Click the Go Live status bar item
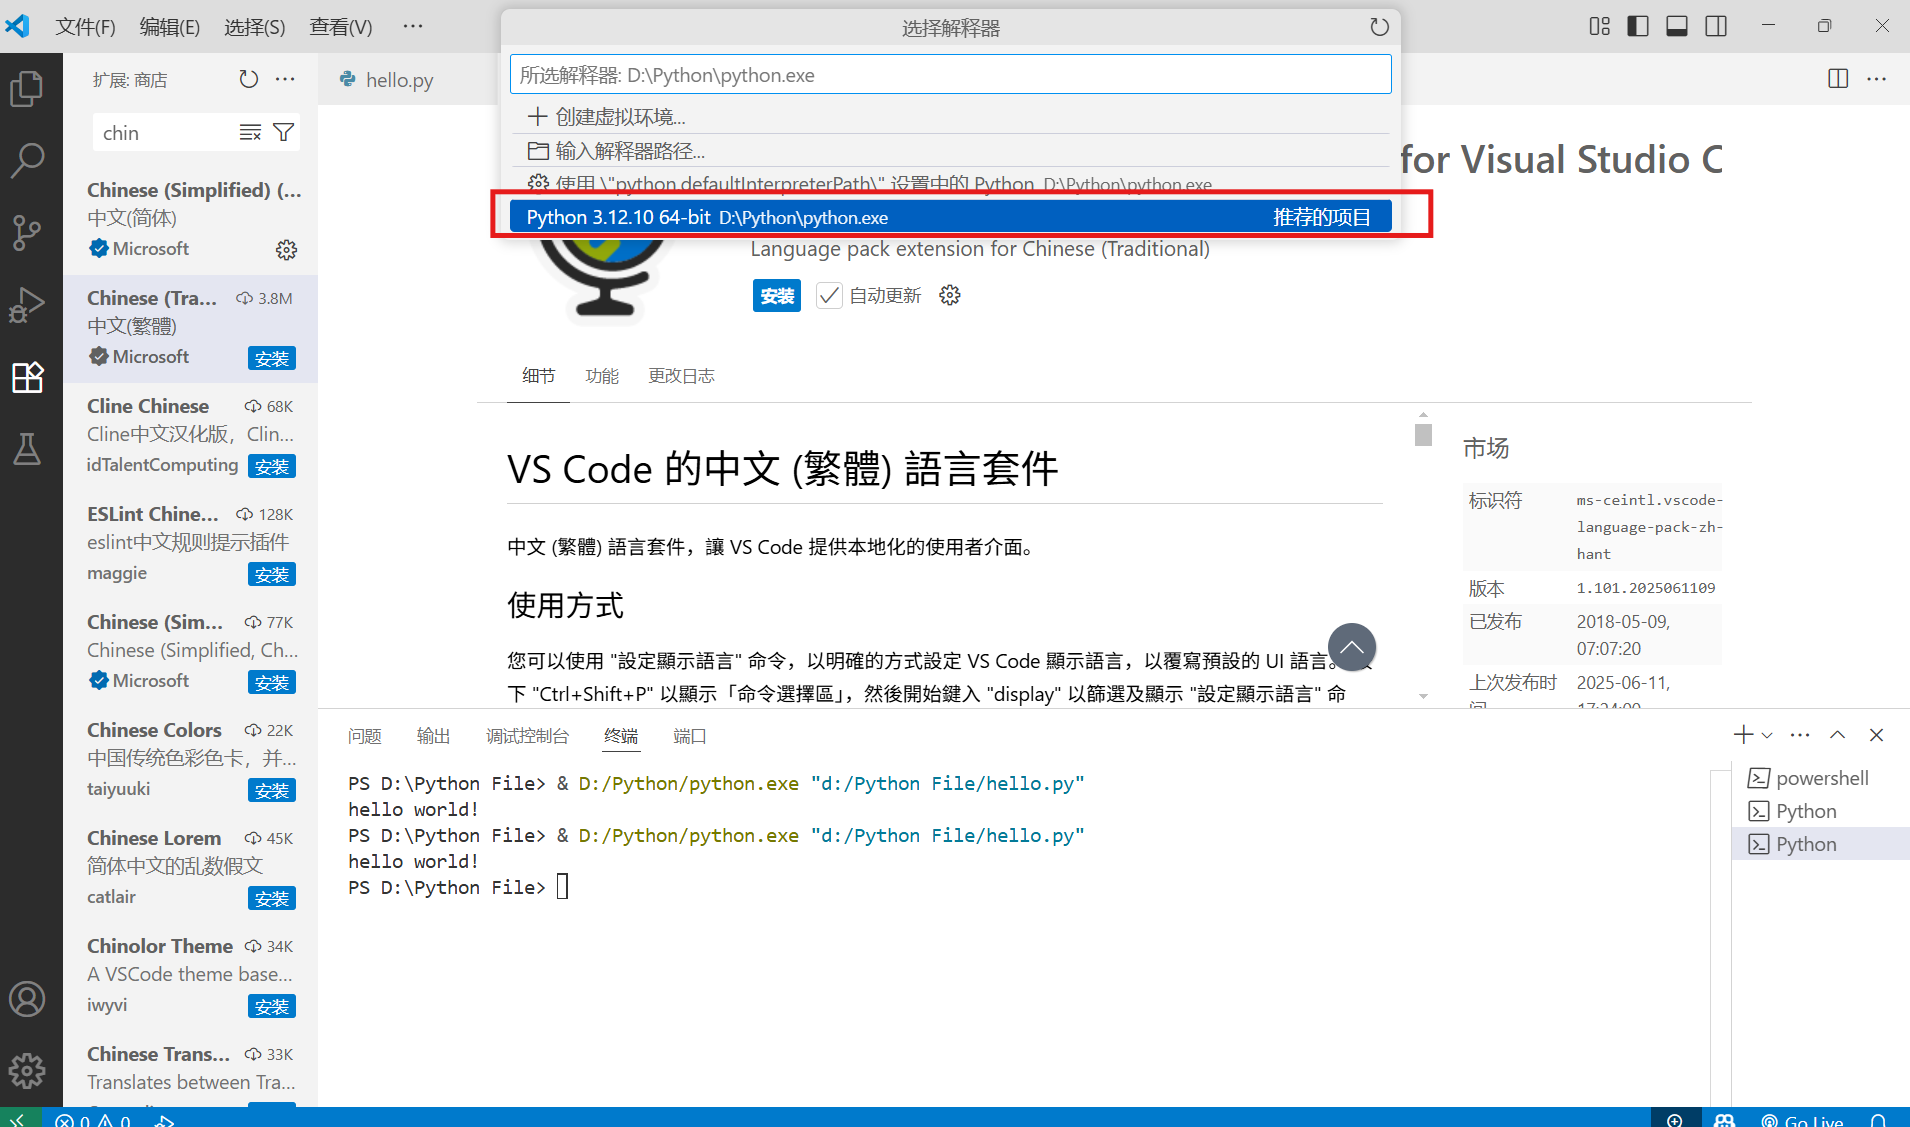The image size is (1910, 1127). click(1803, 1119)
